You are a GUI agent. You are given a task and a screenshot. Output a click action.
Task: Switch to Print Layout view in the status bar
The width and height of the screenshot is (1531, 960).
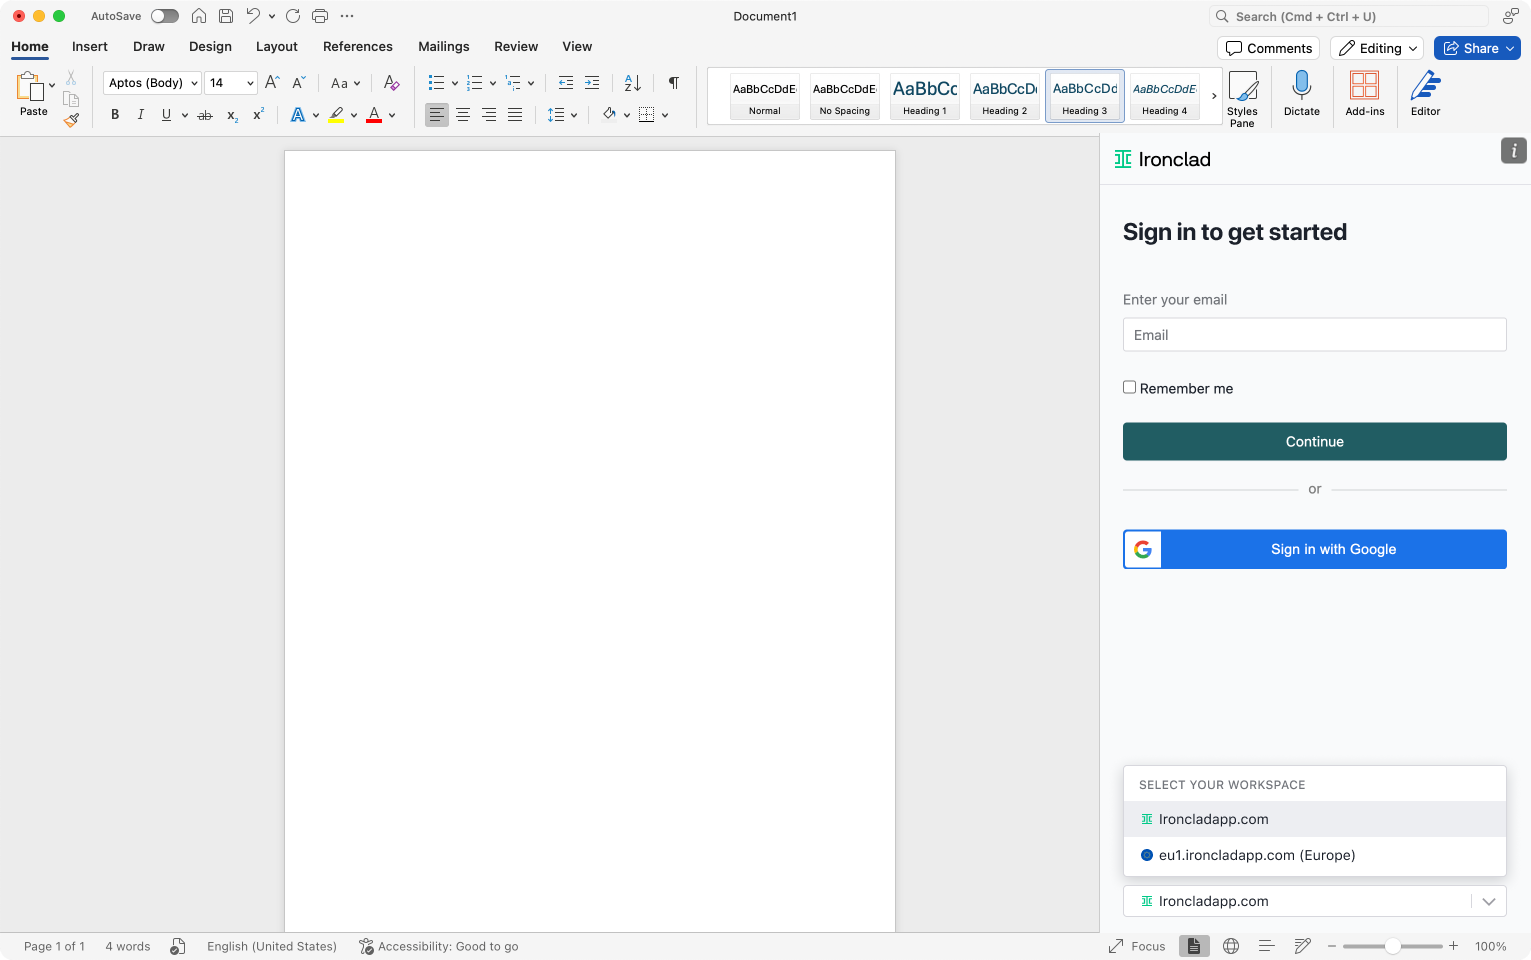[x=1194, y=946]
